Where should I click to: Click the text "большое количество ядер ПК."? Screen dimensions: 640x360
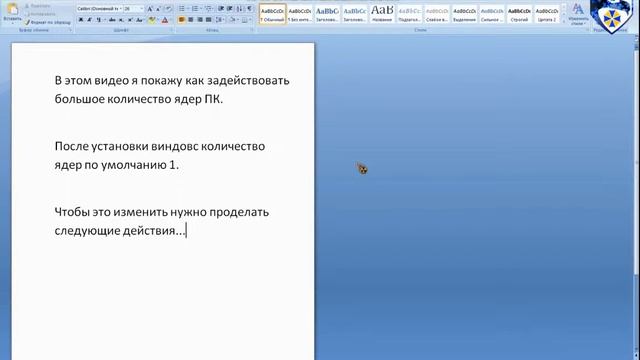click(139, 99)
